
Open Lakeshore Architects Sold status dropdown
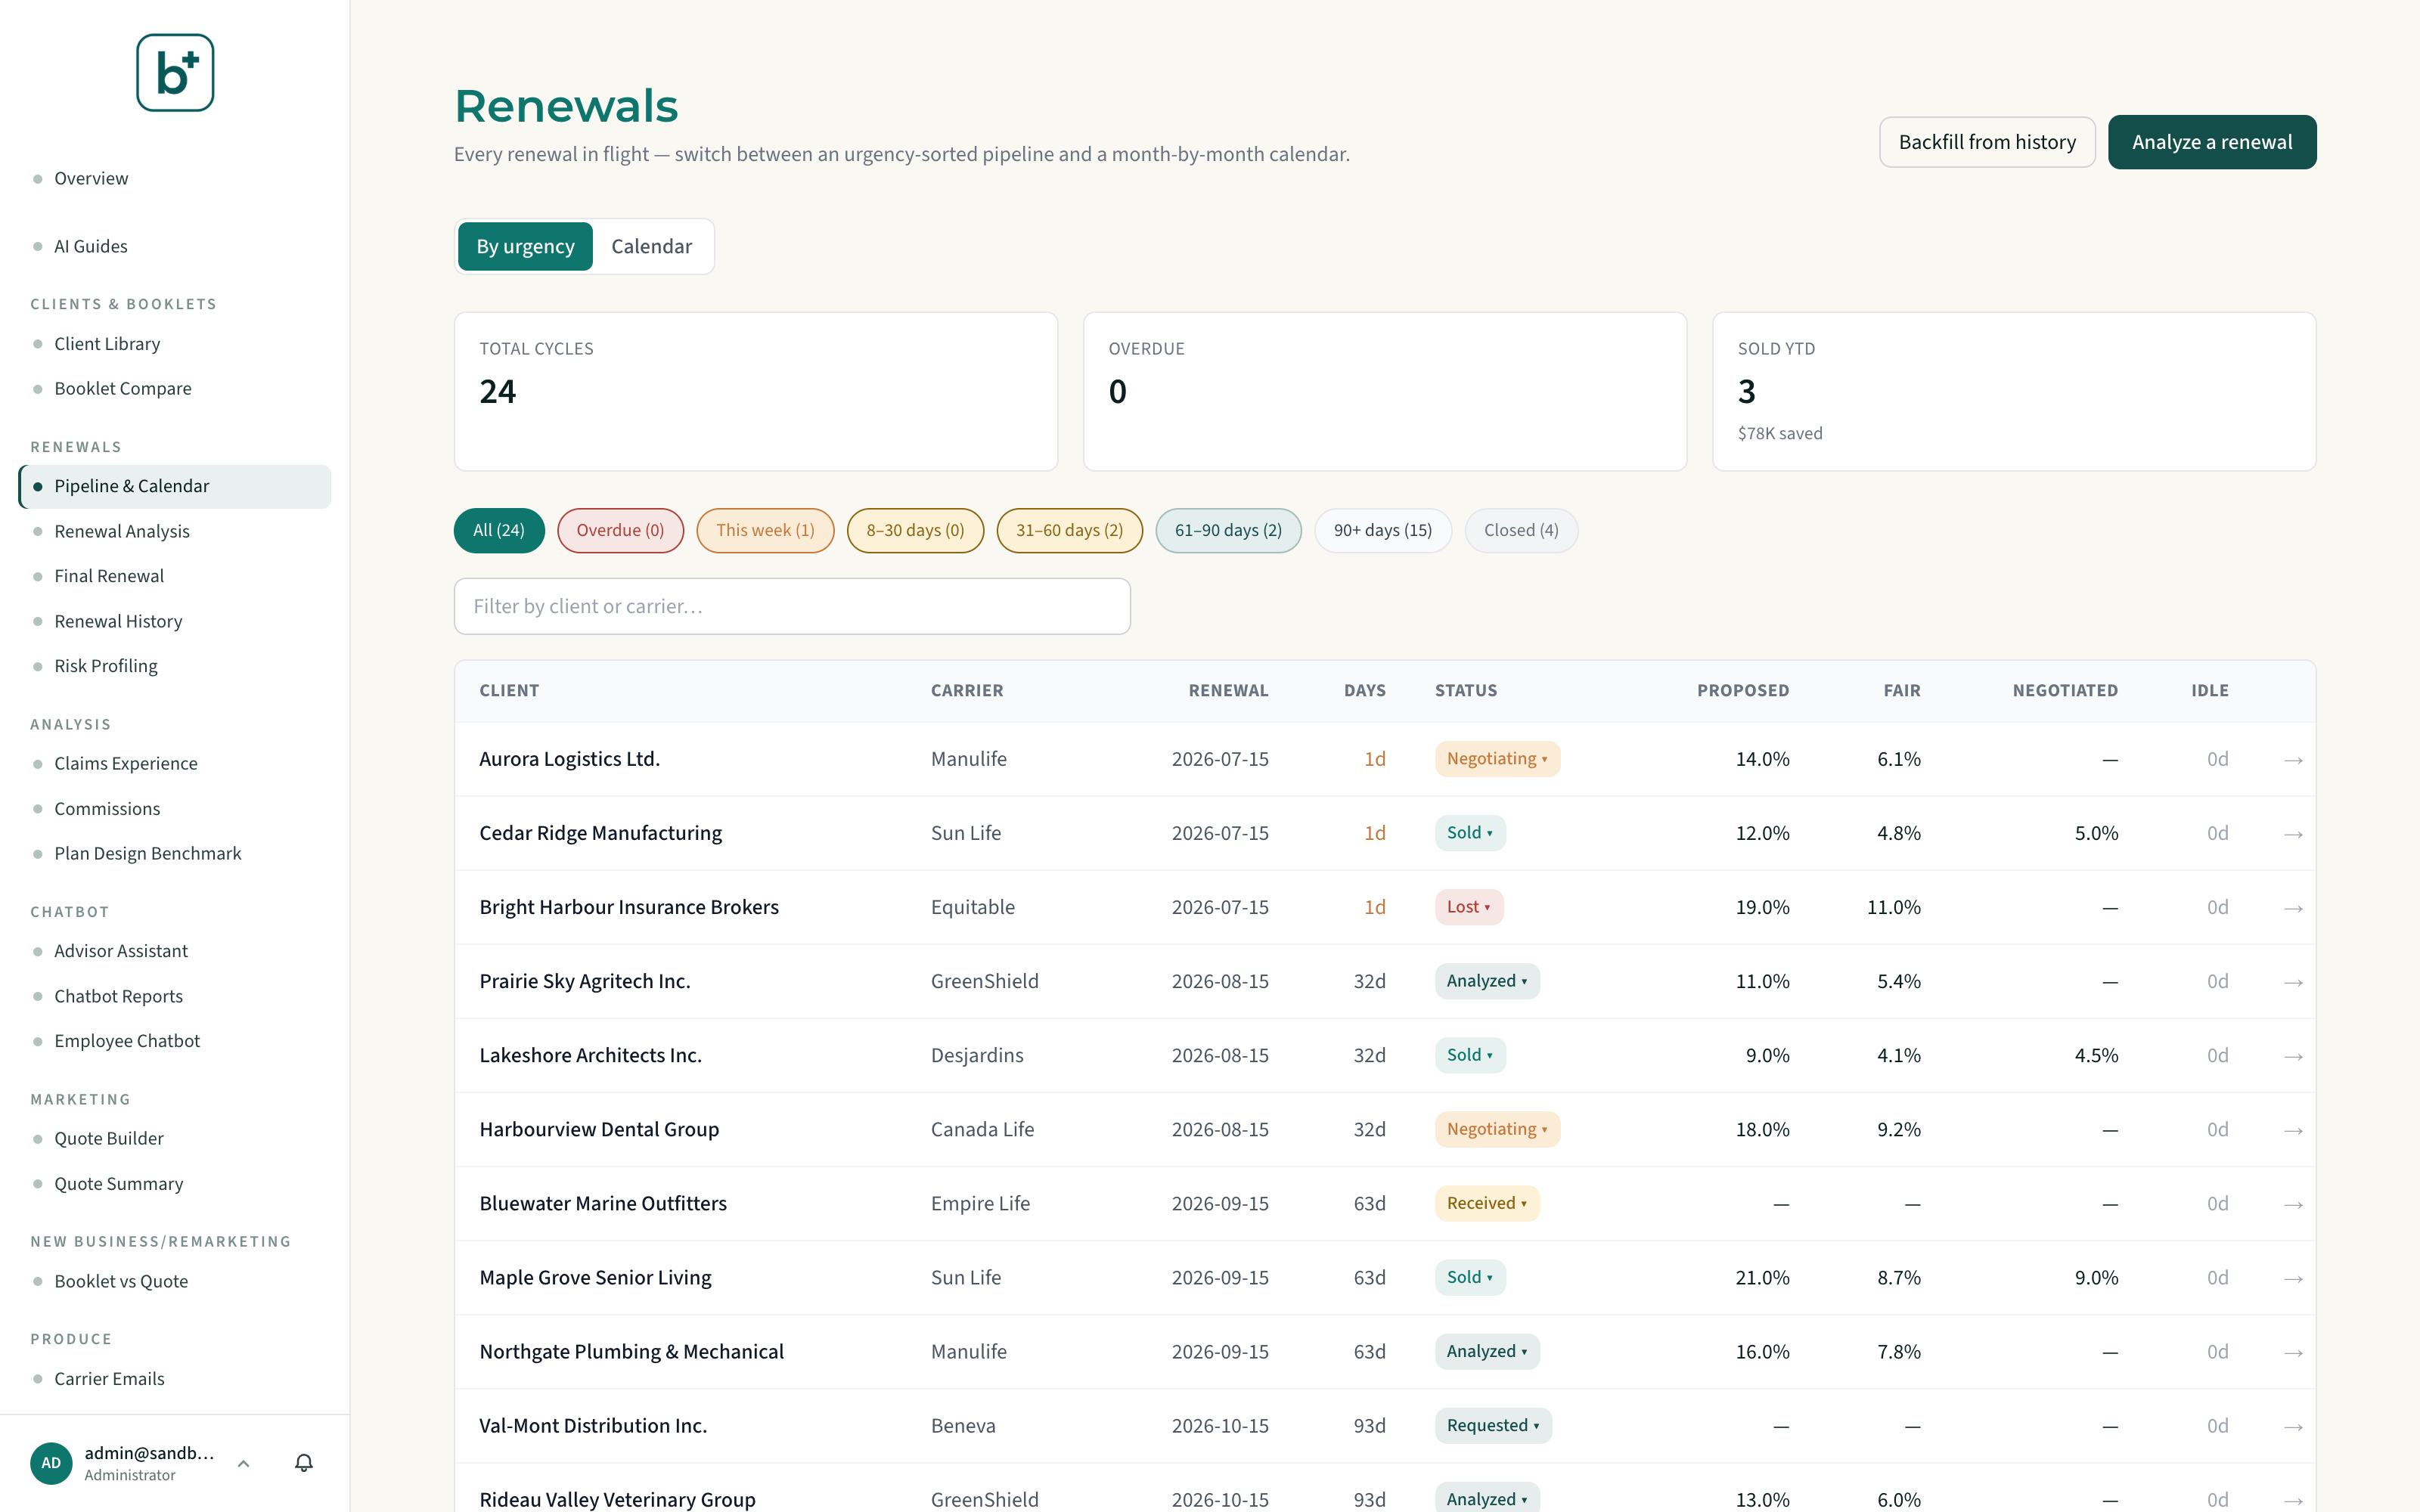(x=1470, y=1055)
